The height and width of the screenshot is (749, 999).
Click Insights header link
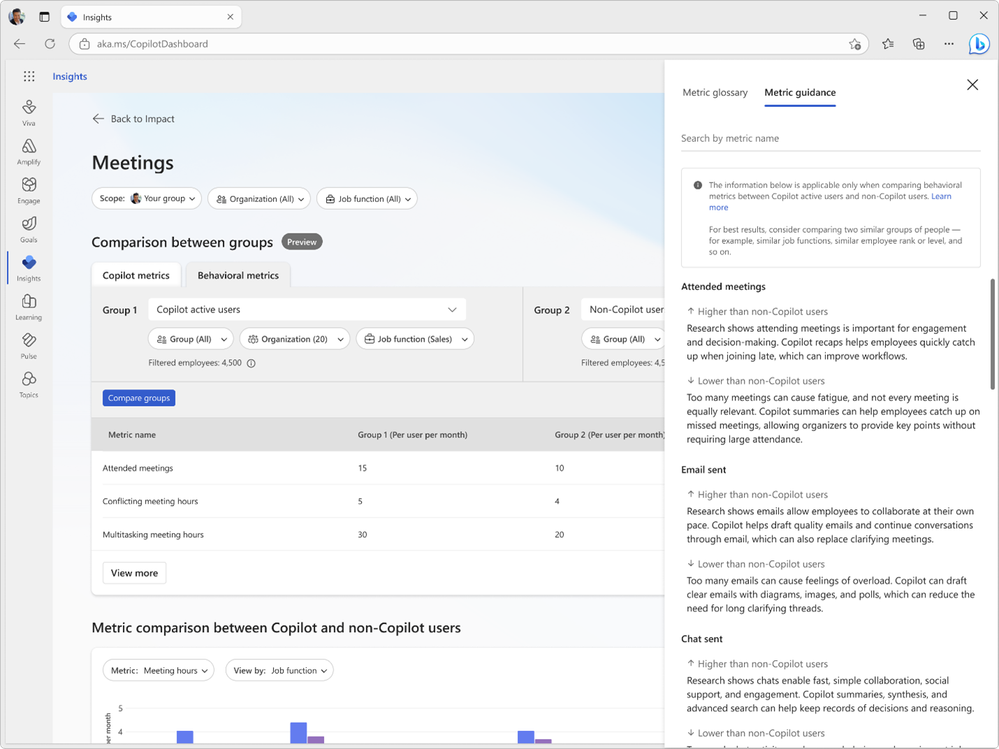(69, 76)
